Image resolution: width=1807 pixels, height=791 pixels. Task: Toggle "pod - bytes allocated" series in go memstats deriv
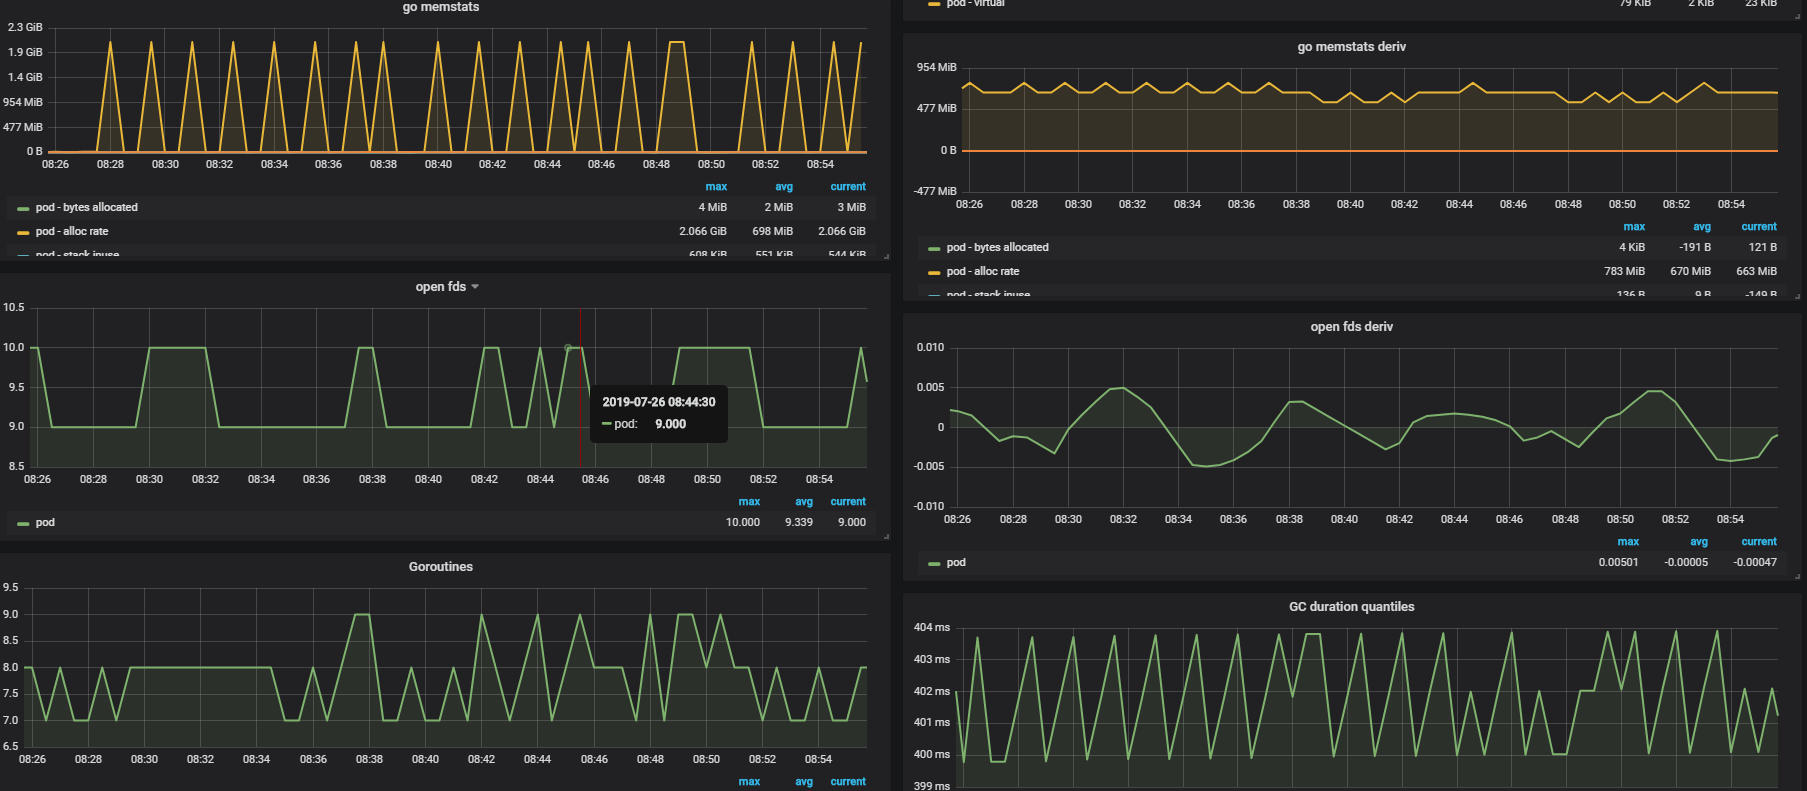(x=998, y=248)
